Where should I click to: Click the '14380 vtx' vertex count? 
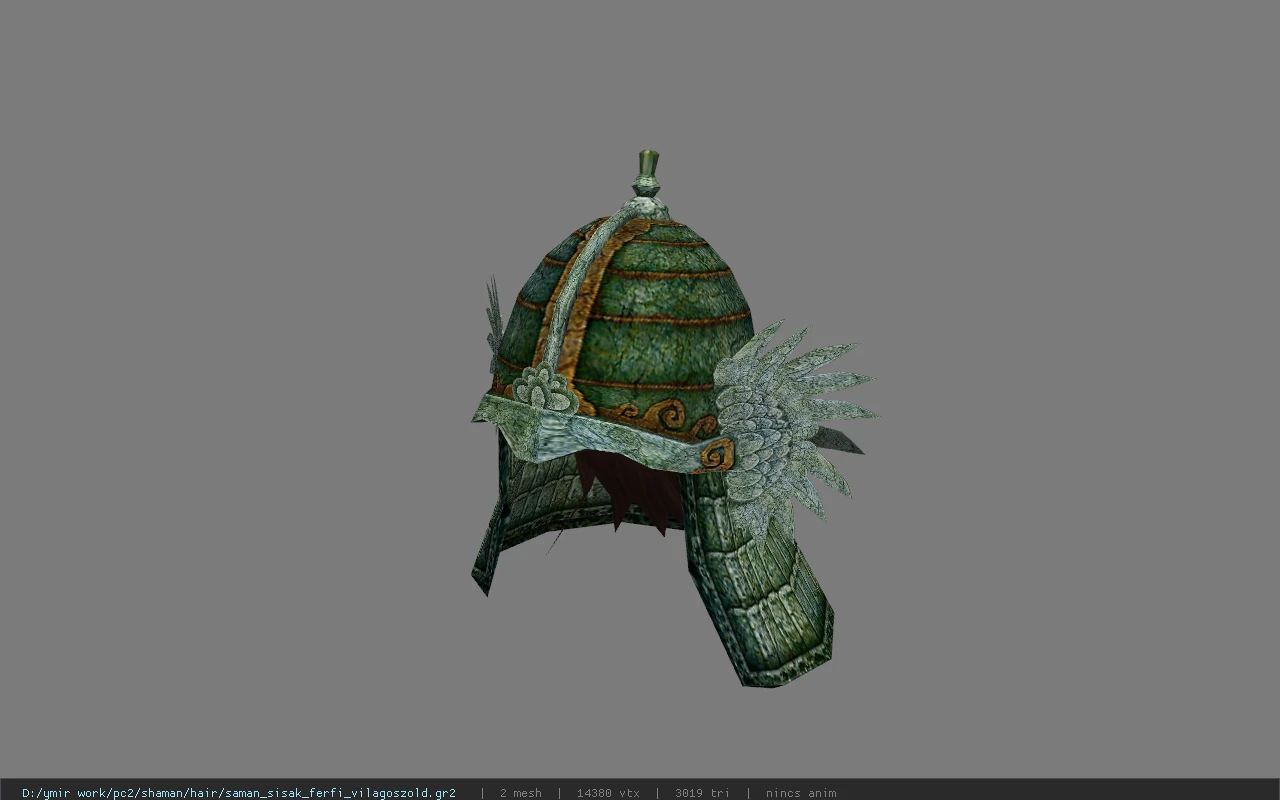608,793
